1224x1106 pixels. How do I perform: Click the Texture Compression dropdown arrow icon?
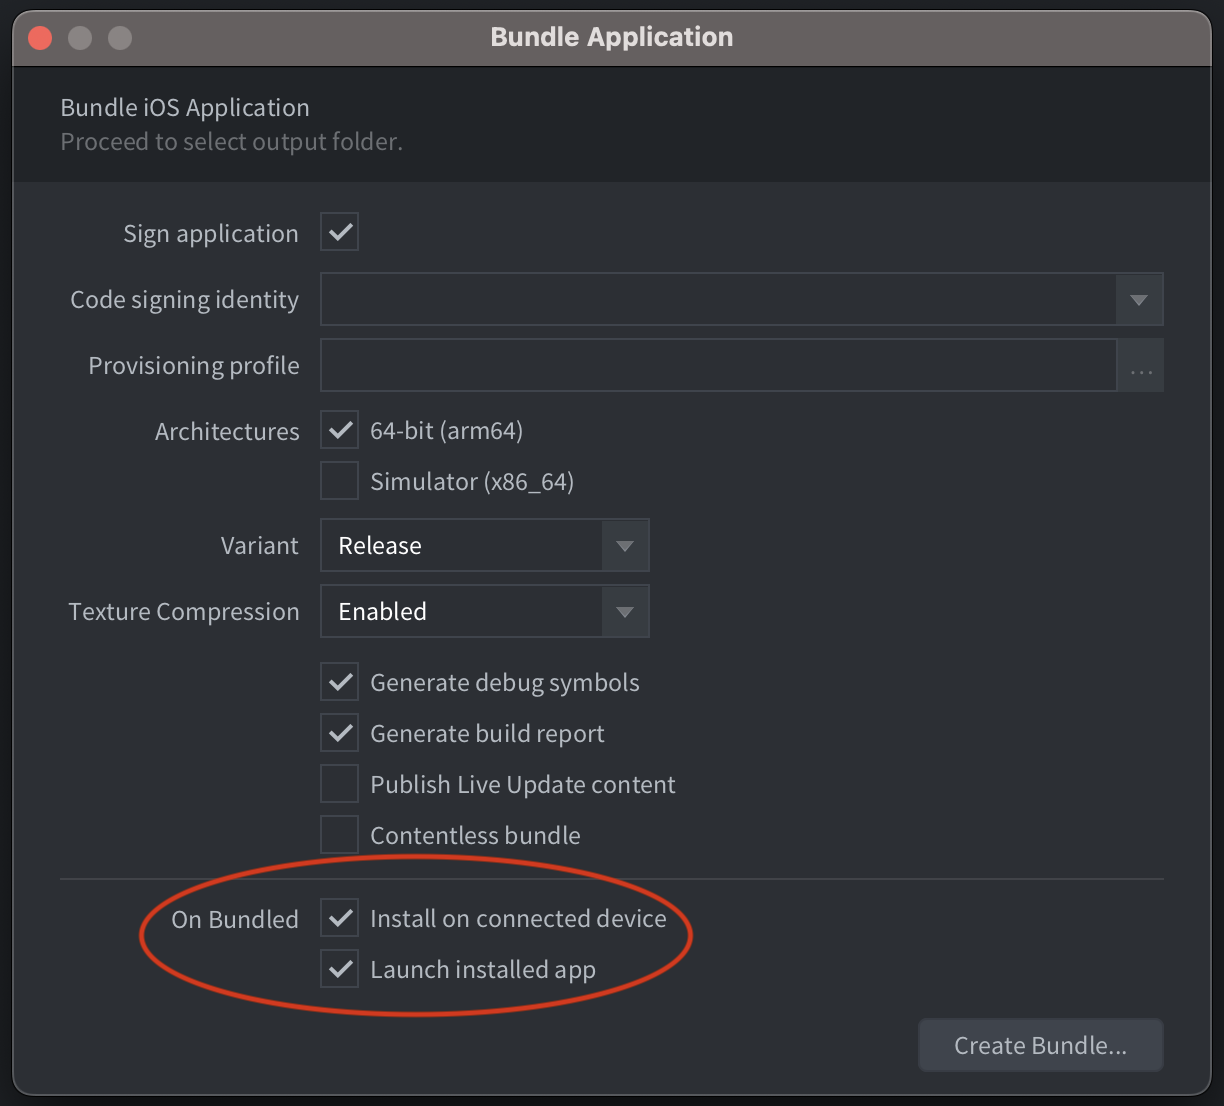point(624,611)
